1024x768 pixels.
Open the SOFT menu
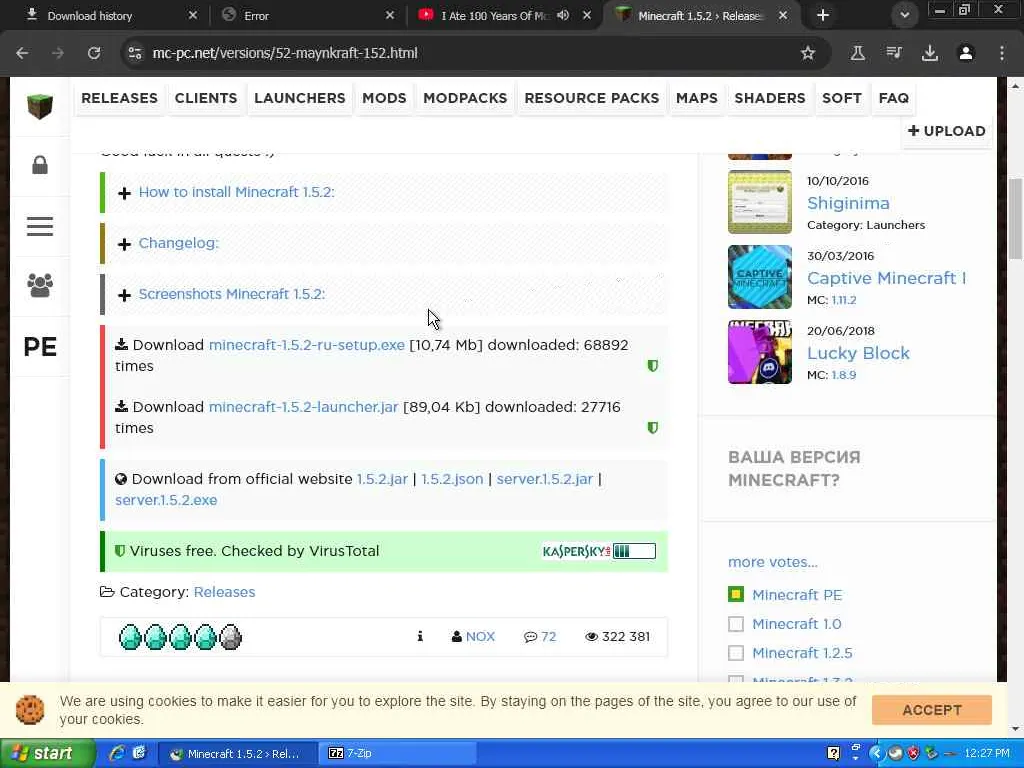(x=842, y=98)
